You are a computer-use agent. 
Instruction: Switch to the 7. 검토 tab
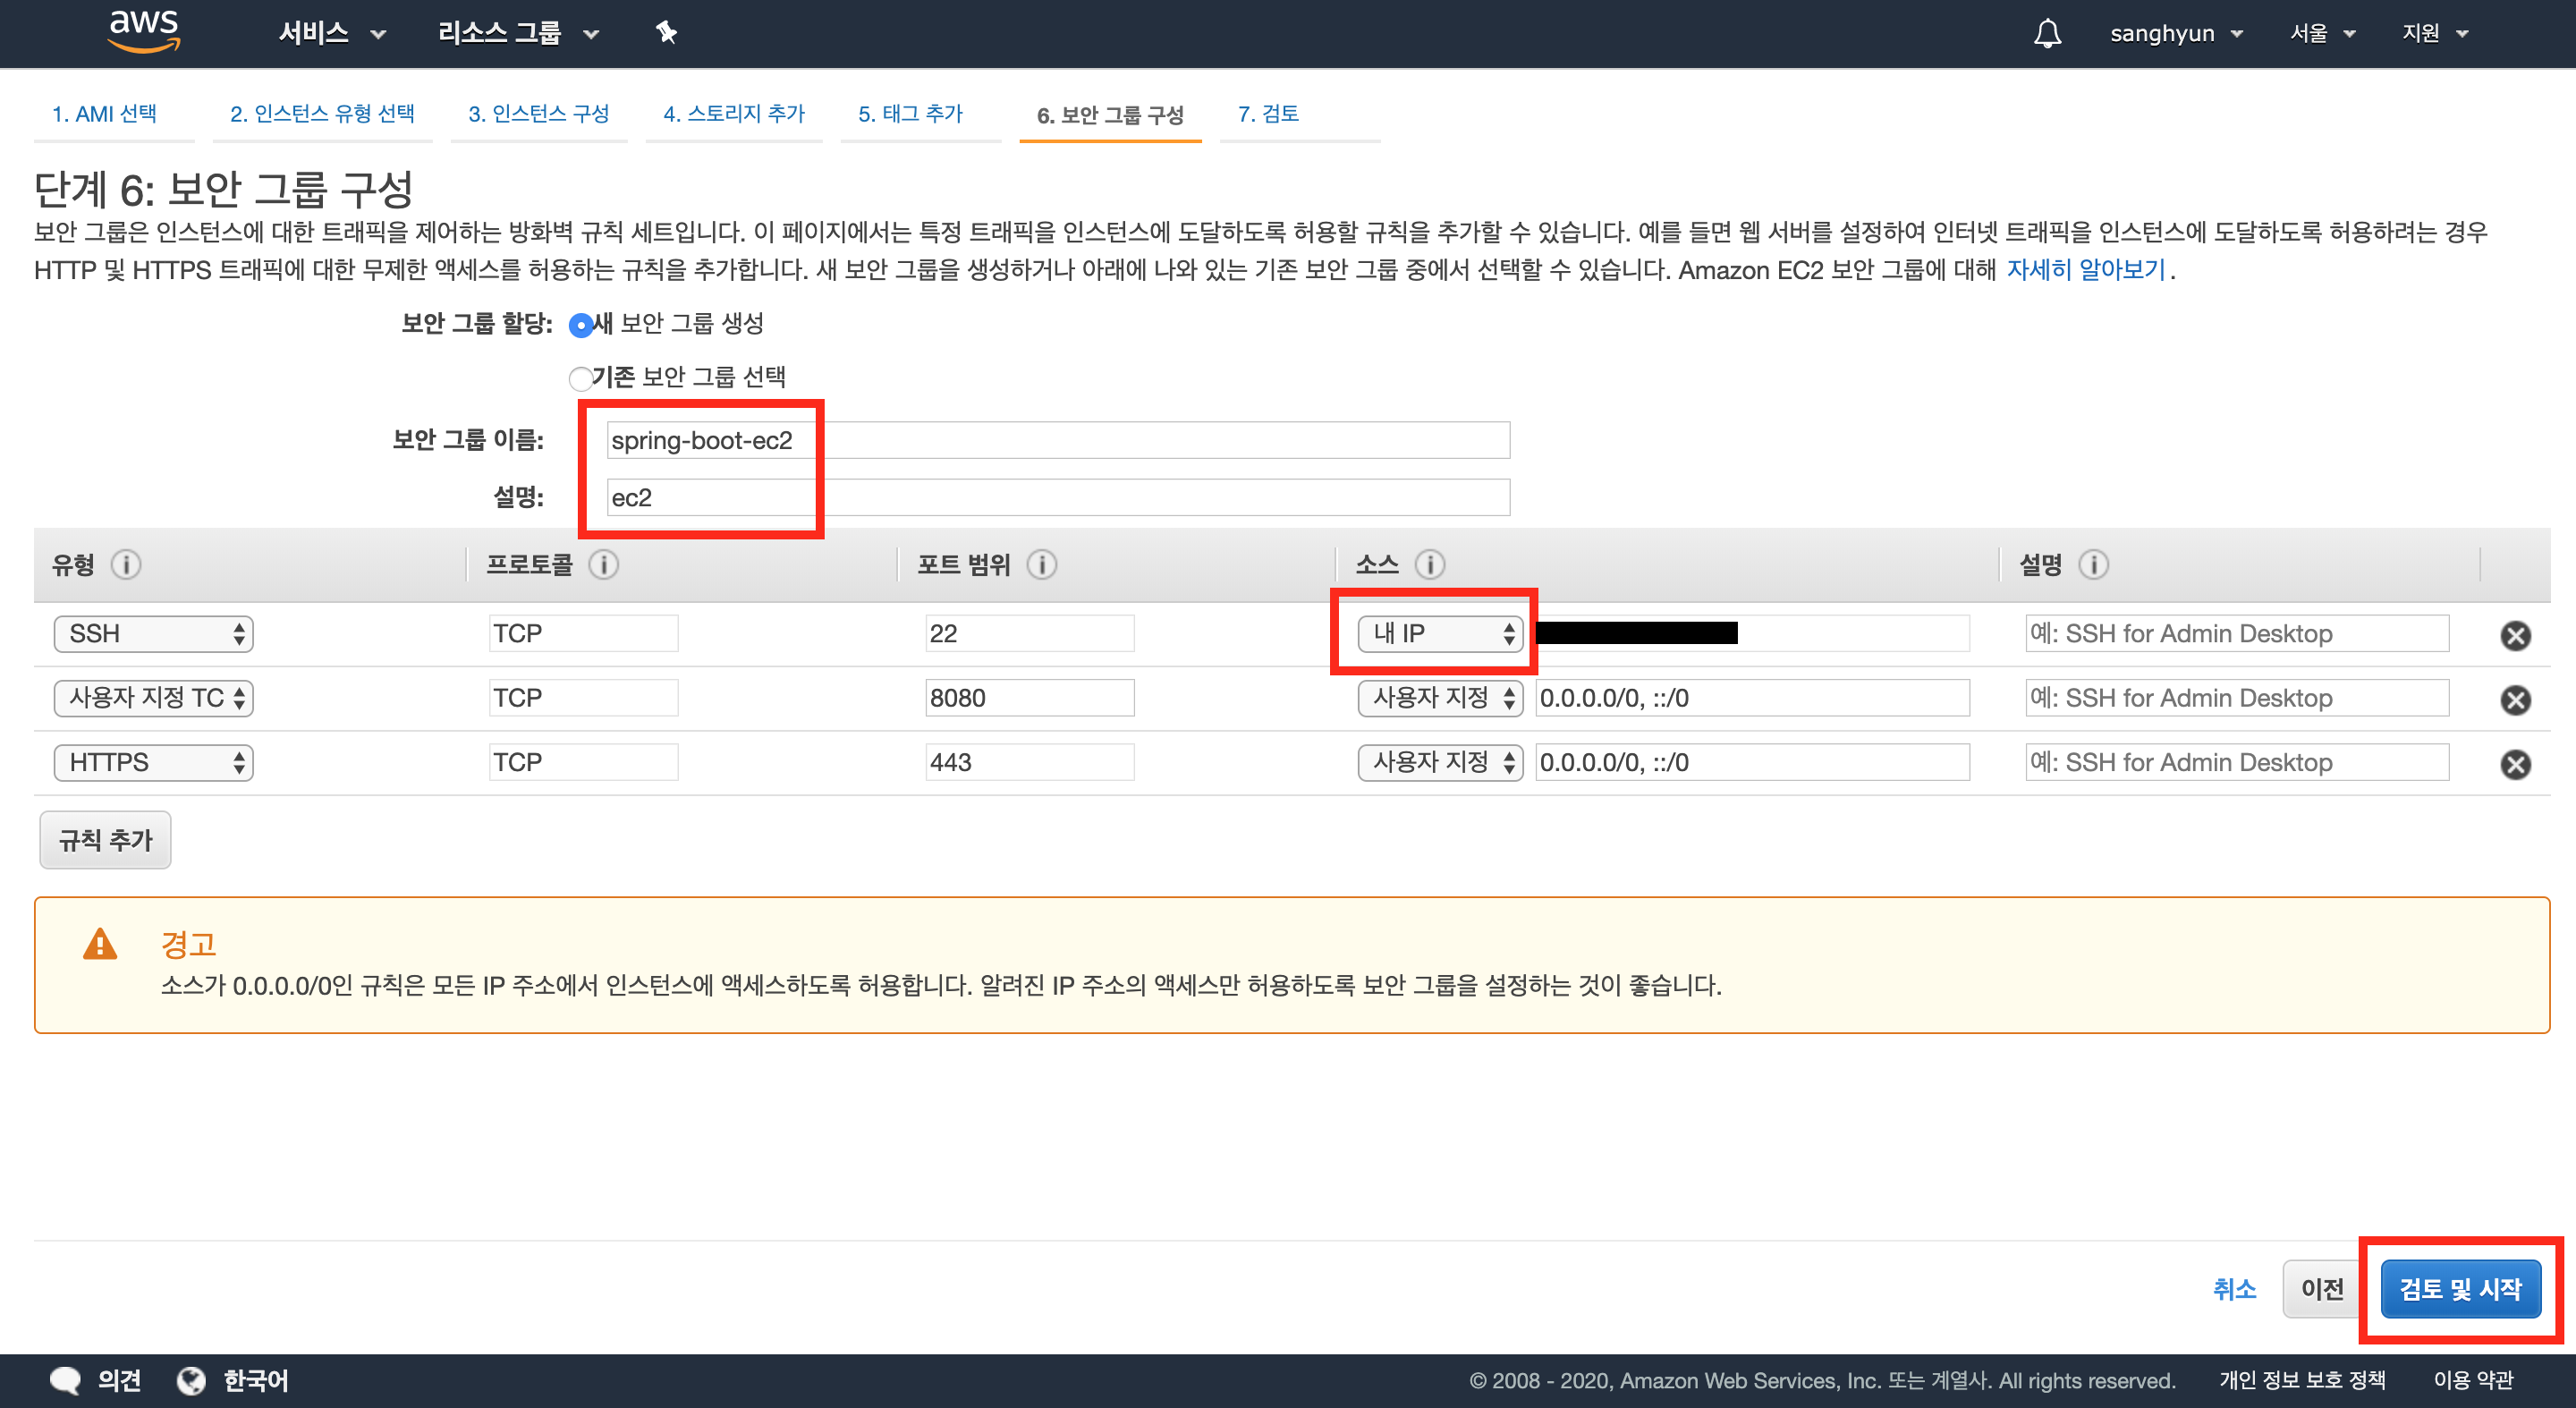(x=1267, y=114)
